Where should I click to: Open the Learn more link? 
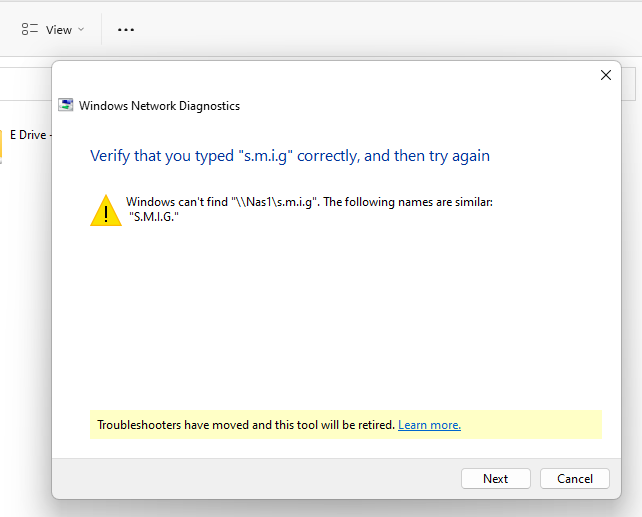point(429,425)
